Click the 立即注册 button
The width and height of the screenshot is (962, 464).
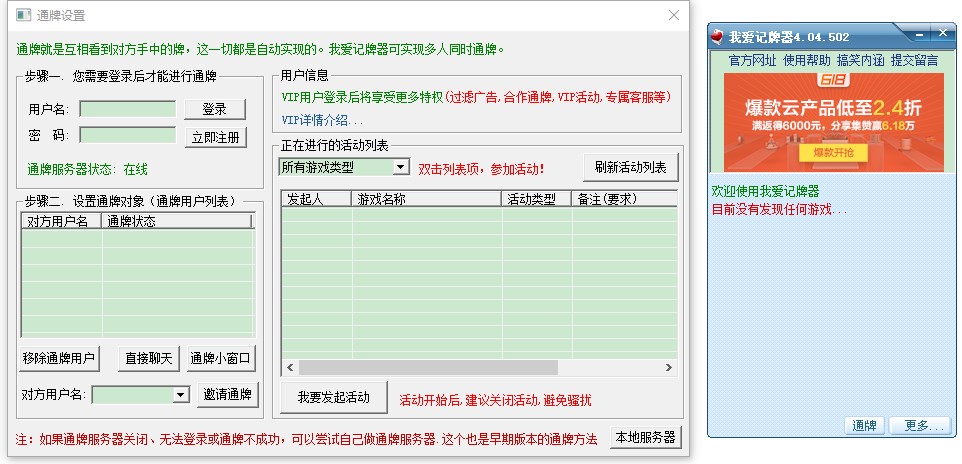pyautogui.click(x=215, y=137)
